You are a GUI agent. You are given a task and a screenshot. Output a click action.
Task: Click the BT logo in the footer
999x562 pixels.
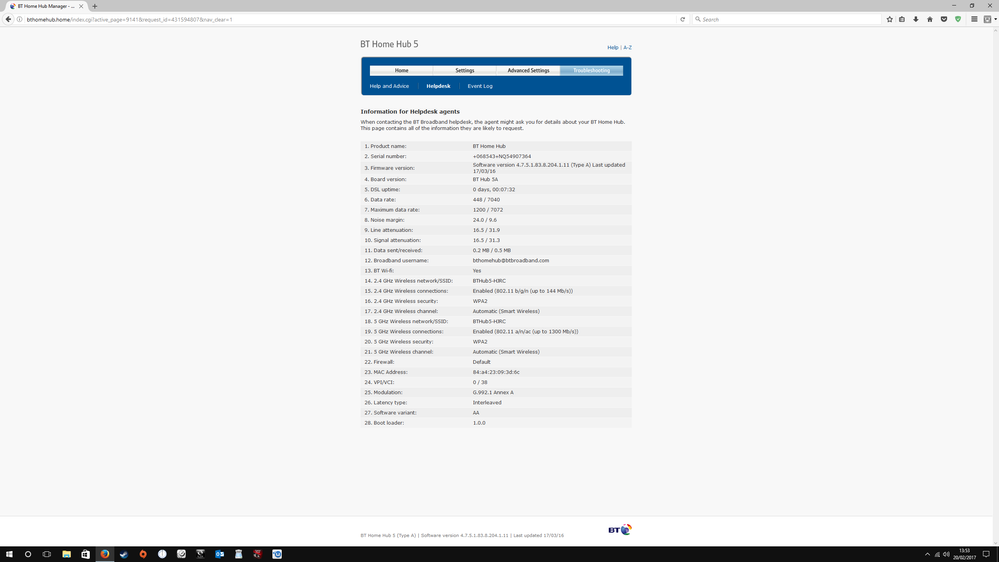click(x=619, y=530)
